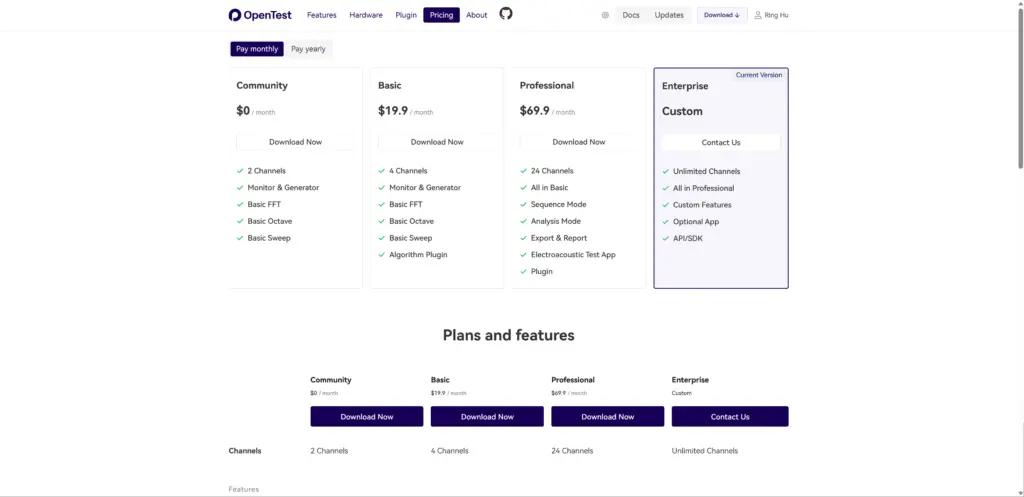Click the Channels row label in table
1024x497 pixels.
coord(245,451)
